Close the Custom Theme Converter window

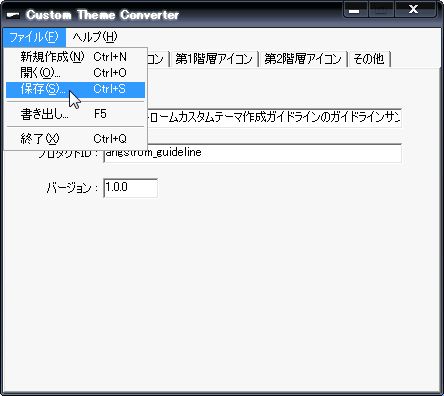click(415, 10)
